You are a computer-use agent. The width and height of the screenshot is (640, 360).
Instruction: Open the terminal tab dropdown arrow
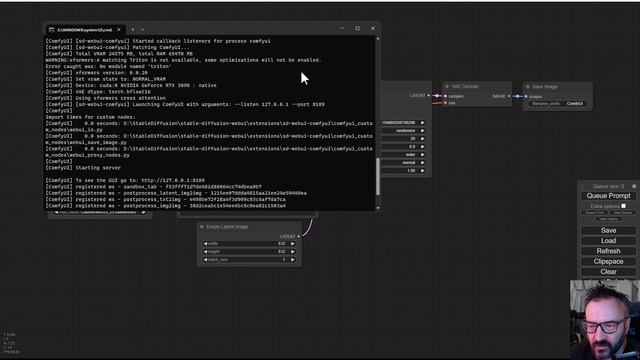coord(142,29)
